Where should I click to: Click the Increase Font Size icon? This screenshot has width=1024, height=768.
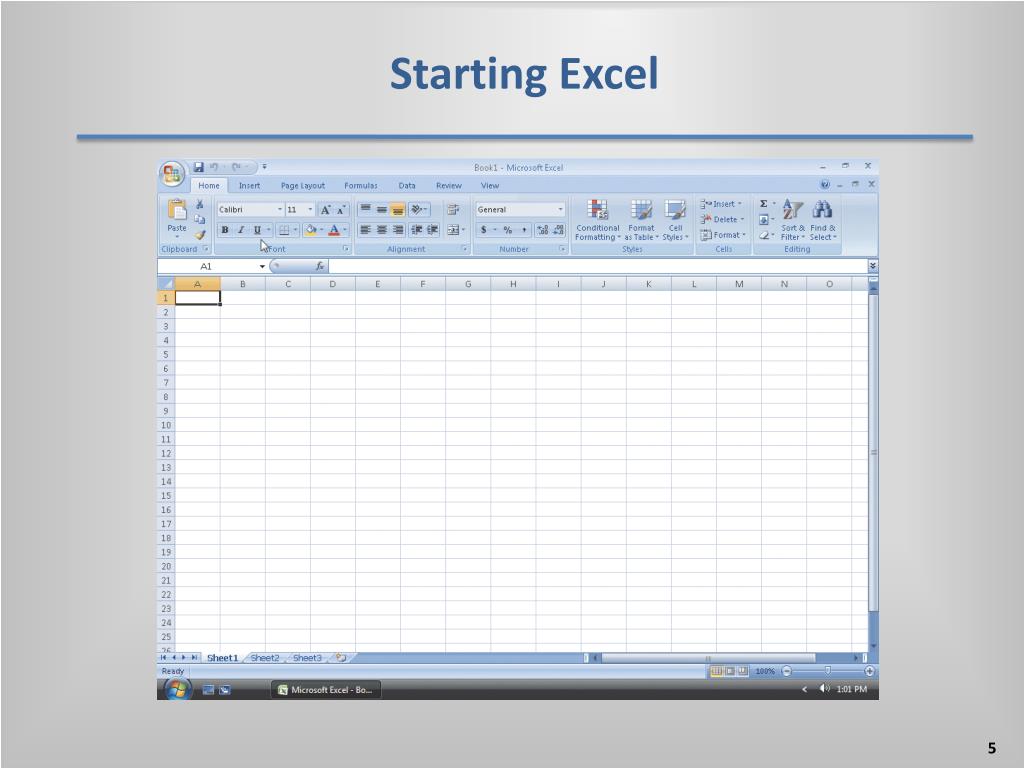(x=325, y=210)
